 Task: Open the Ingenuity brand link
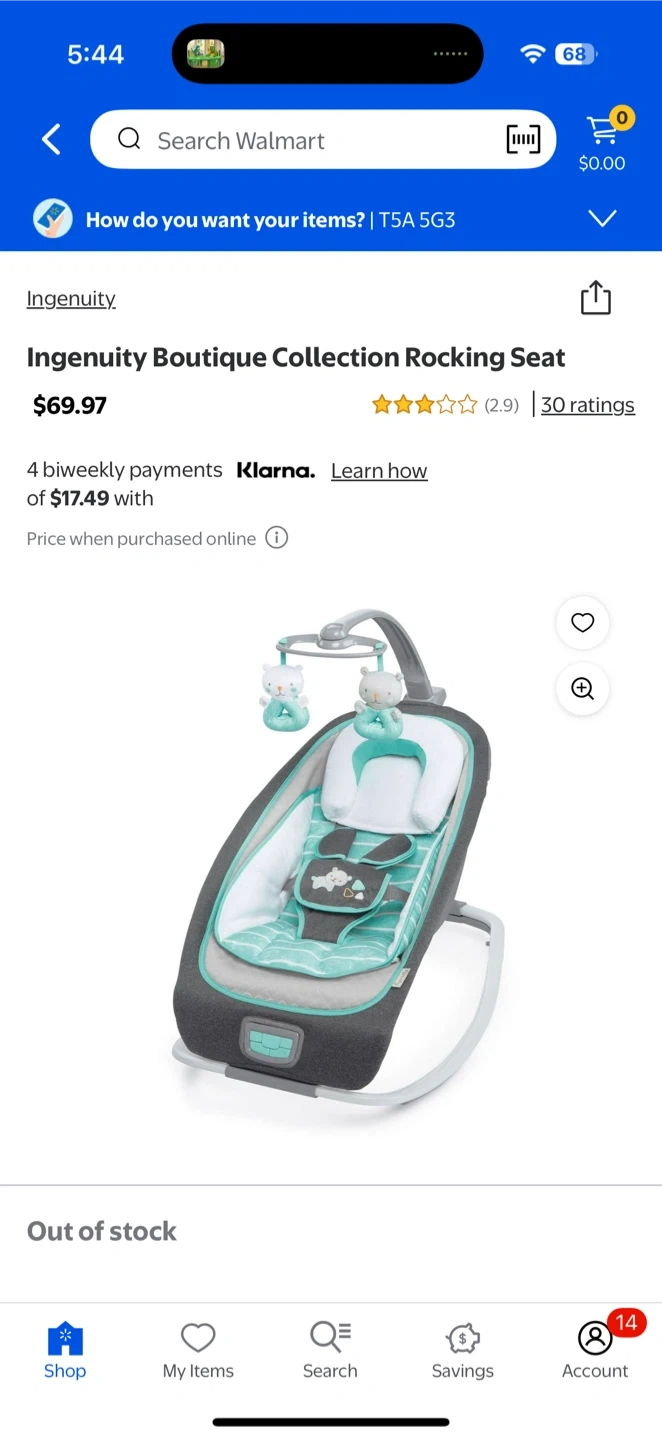(x=71, y=299)
